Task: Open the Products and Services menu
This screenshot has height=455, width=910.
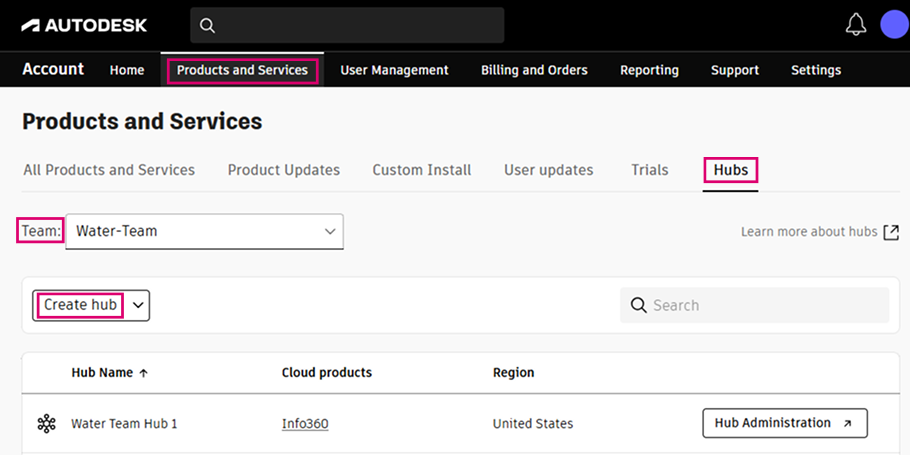Action: pyautogui.click(x=242, y=70)
